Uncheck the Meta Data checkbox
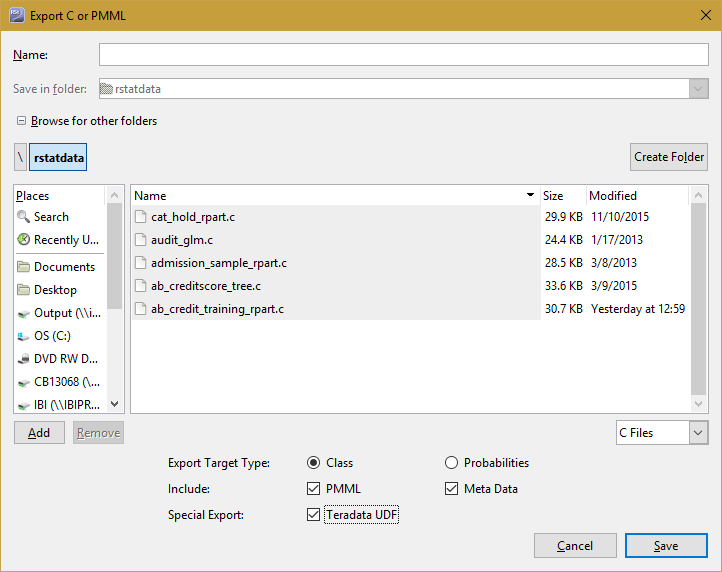Image resolution: width=722 pixels, height=572 pixels. pyautogui.click(x=451, y=488)
